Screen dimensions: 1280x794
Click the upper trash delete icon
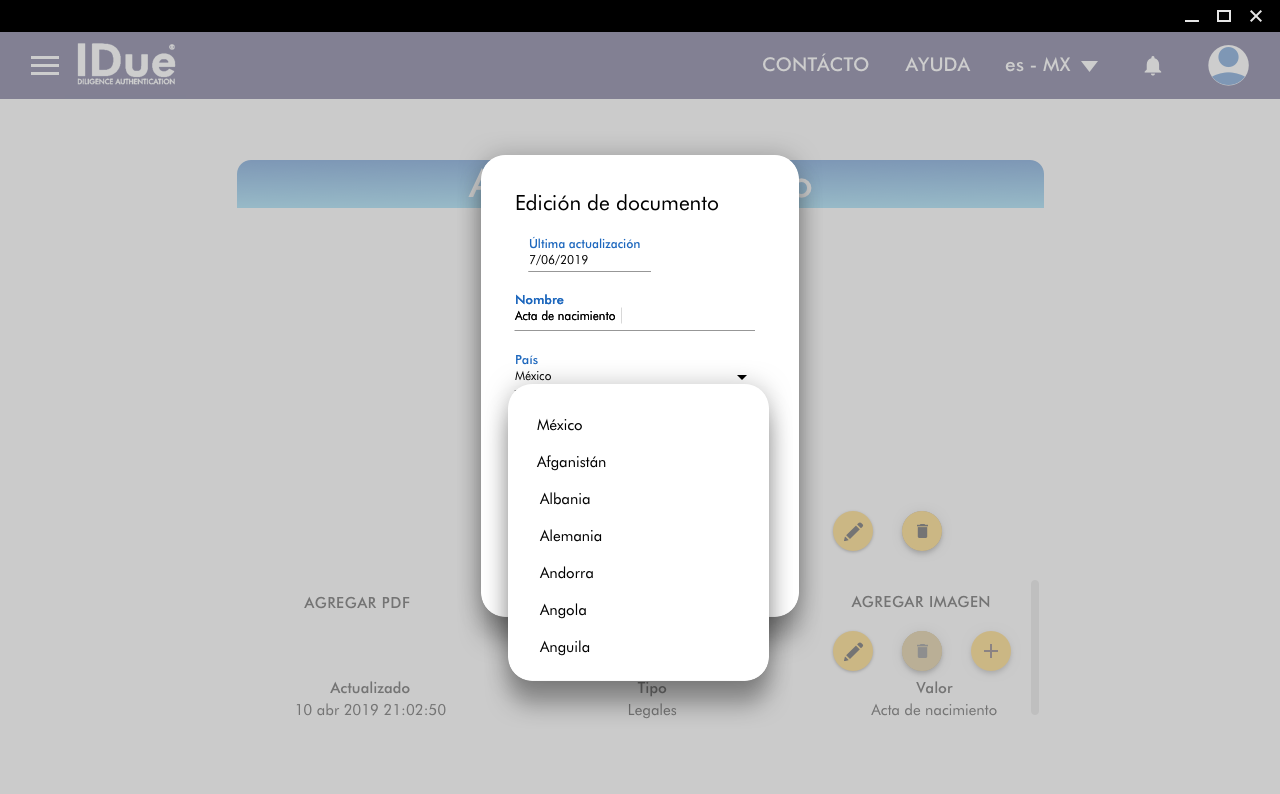[922, 531]
